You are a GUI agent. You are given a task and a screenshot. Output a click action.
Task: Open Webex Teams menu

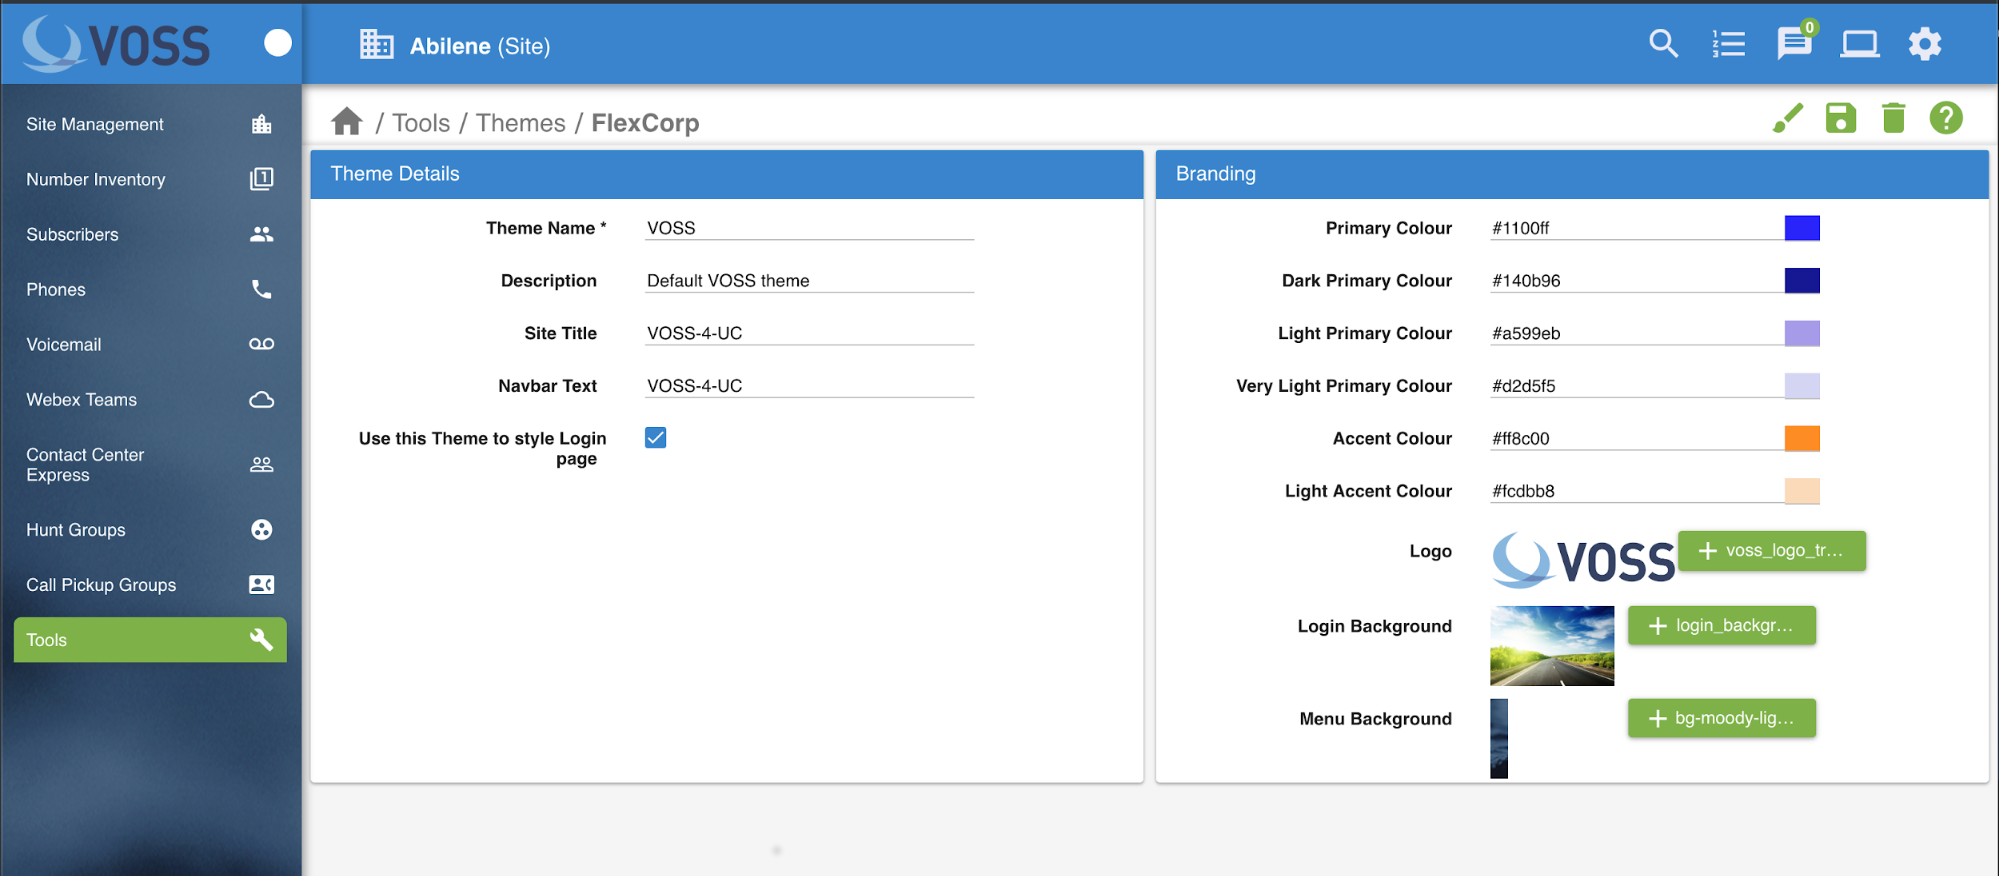point(150,399)
